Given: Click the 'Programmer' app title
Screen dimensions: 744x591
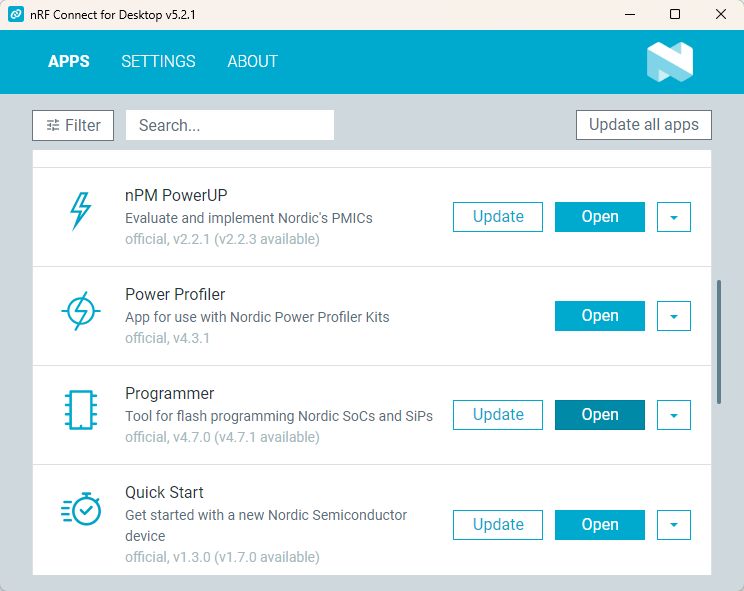Looking at the screenshot, I should coord(169,394).
